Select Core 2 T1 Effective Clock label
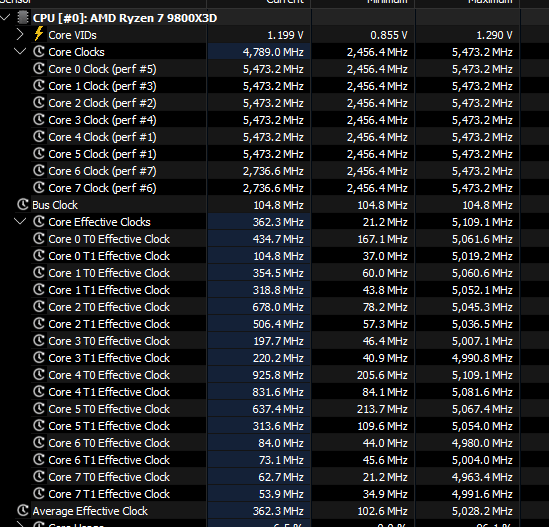 pos(109,324)
